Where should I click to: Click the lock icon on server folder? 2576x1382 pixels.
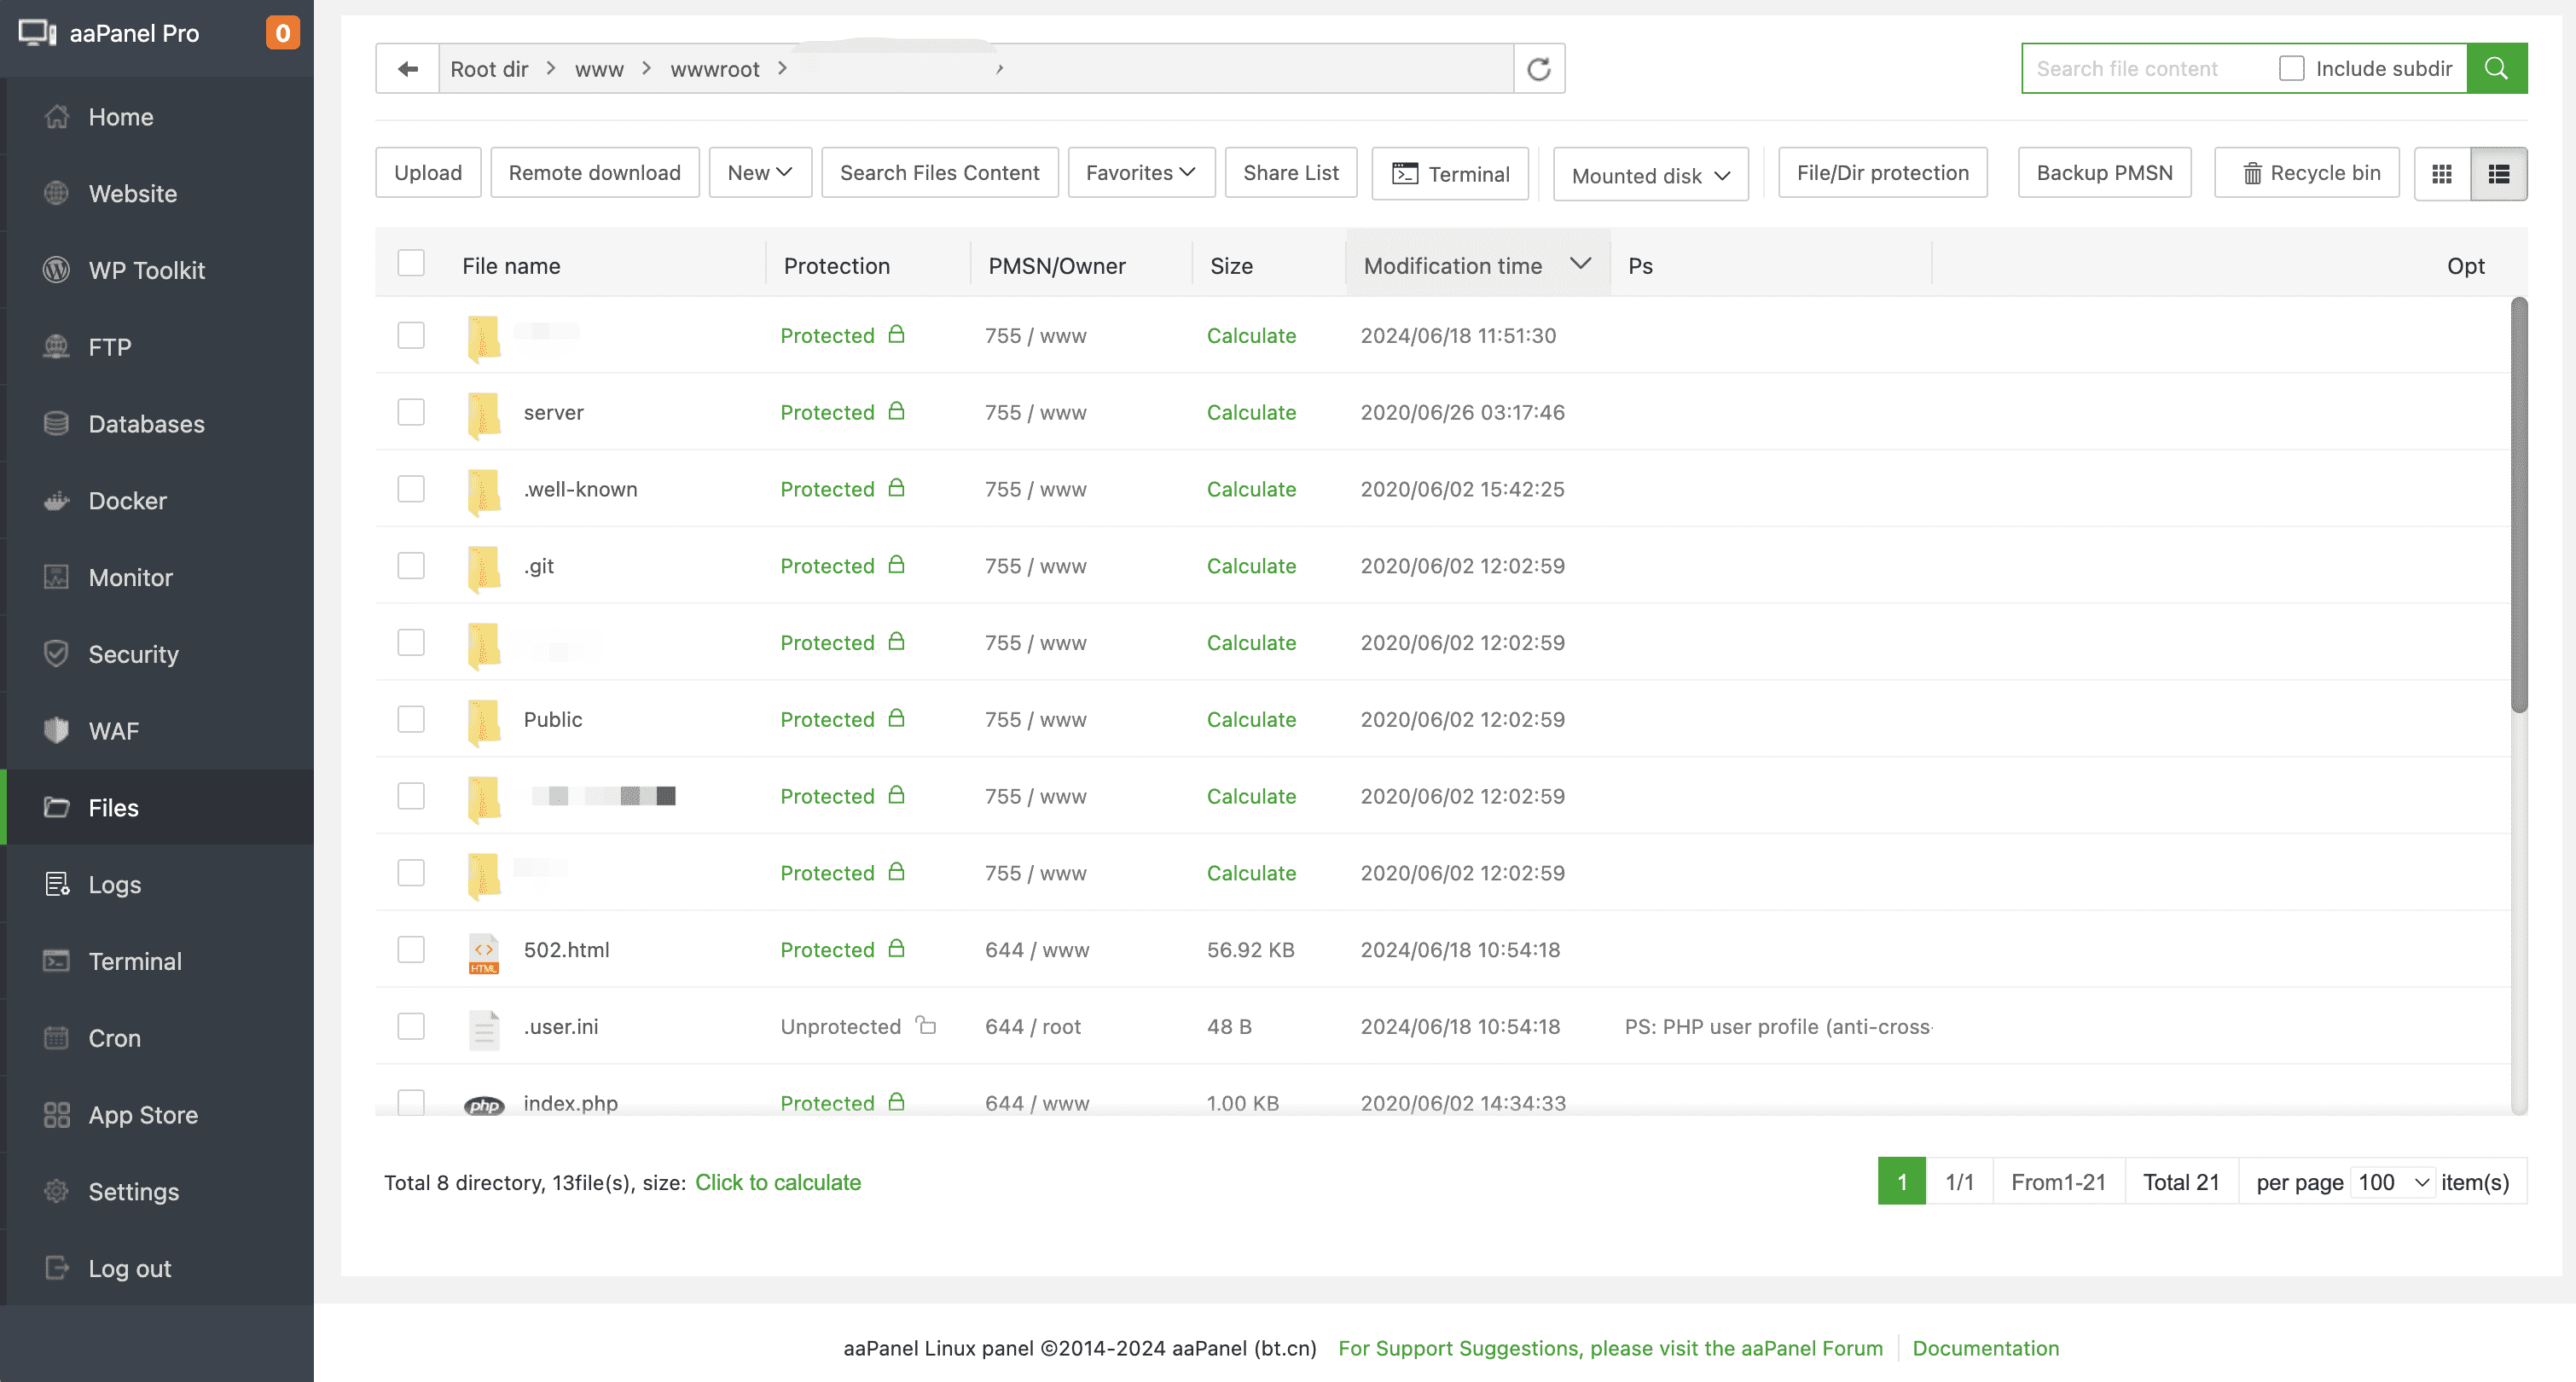[x=897, y=411]
